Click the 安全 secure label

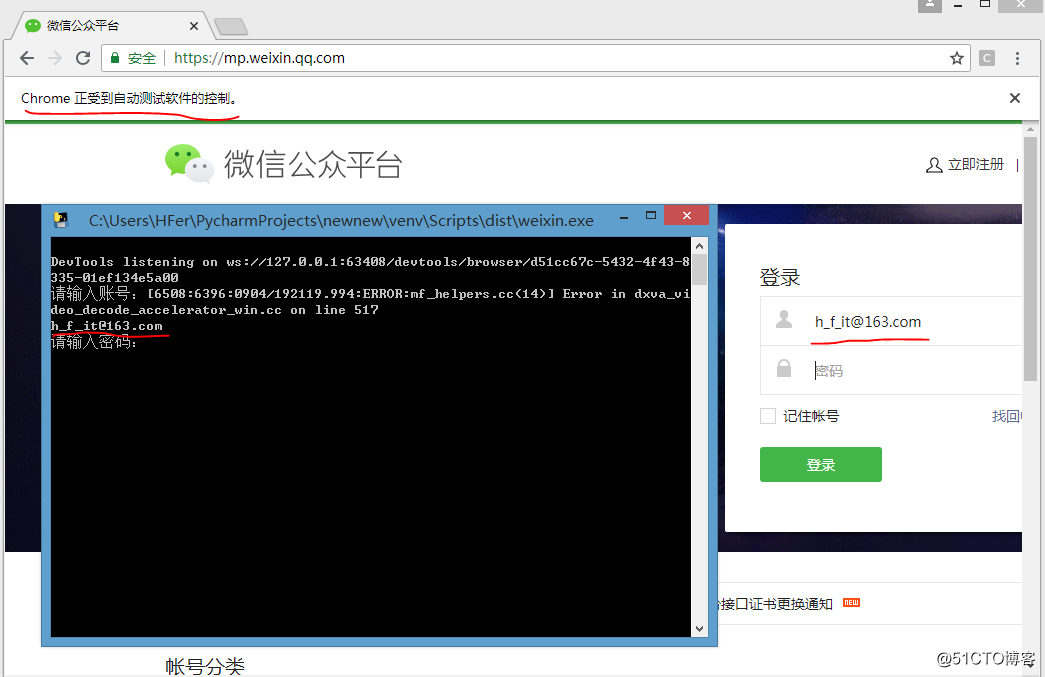pyautogui.click(x=141, y=58)
